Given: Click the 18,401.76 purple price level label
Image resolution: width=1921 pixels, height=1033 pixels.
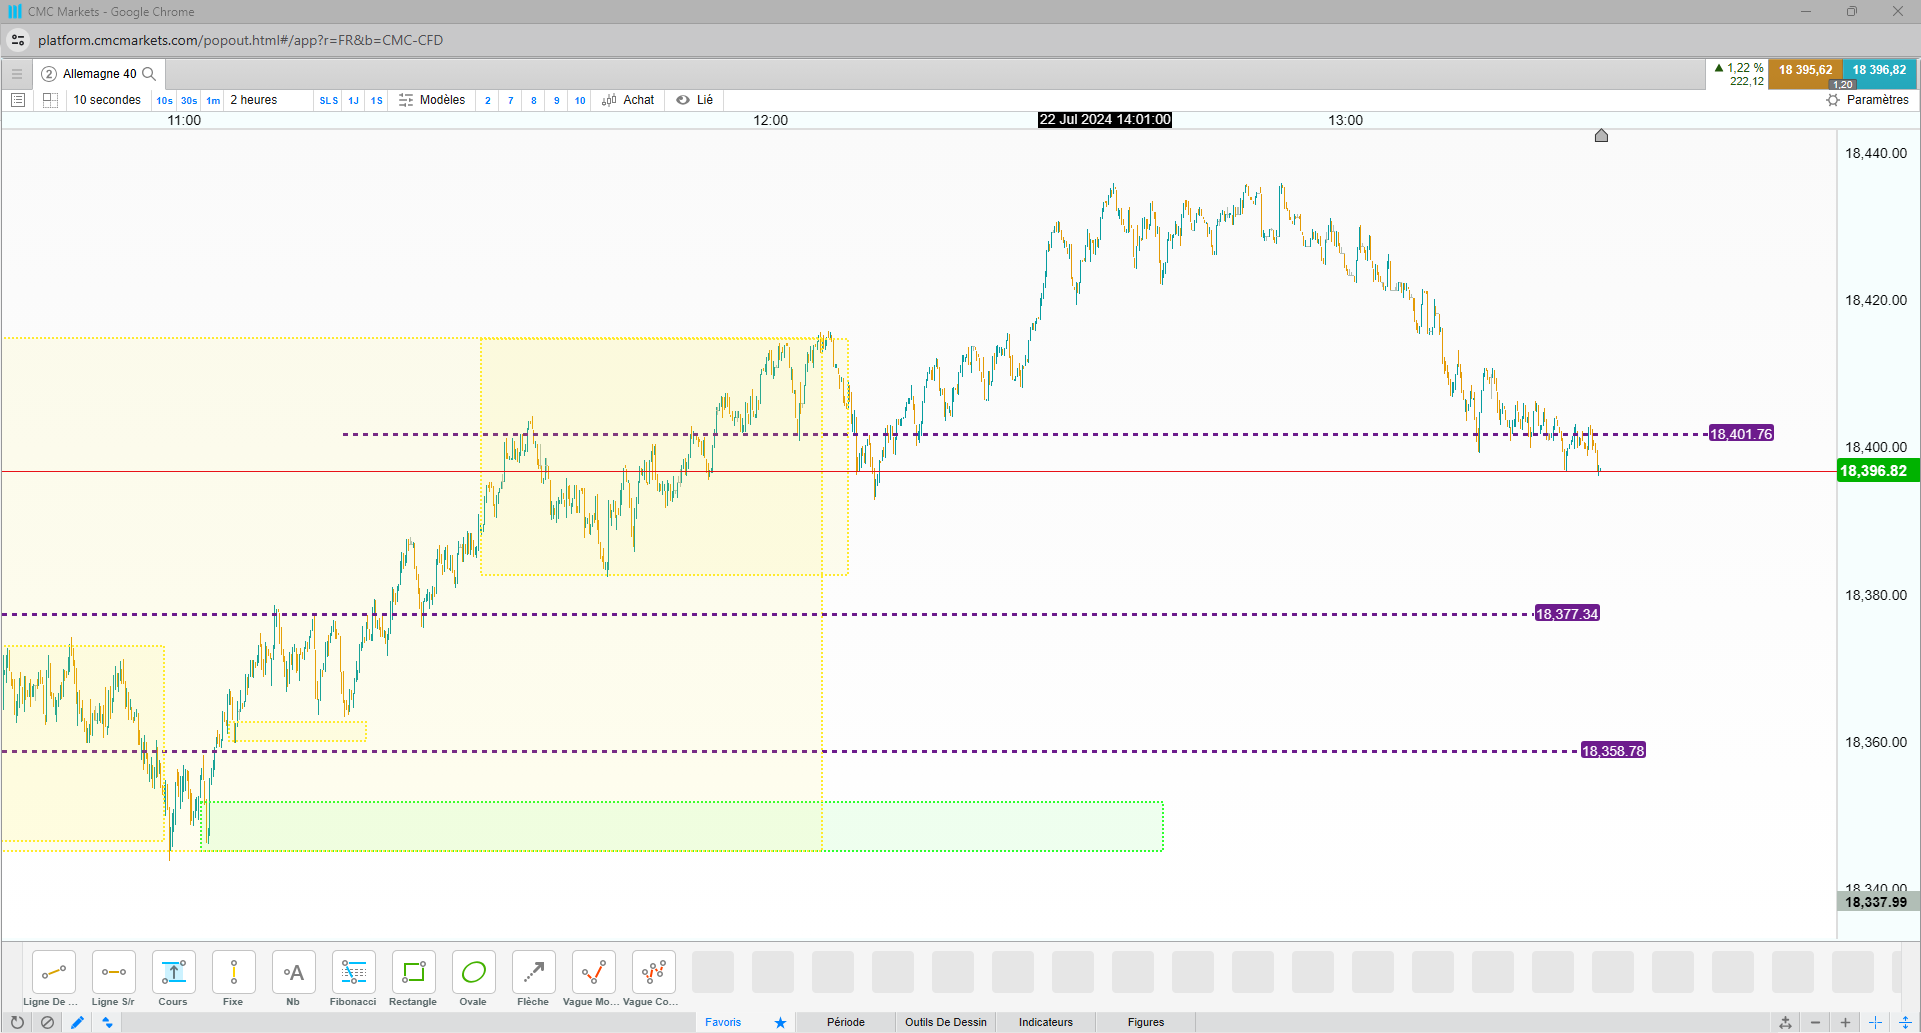Looking at the screenshot, I should pyautogui.click(x=1741, y=434).
